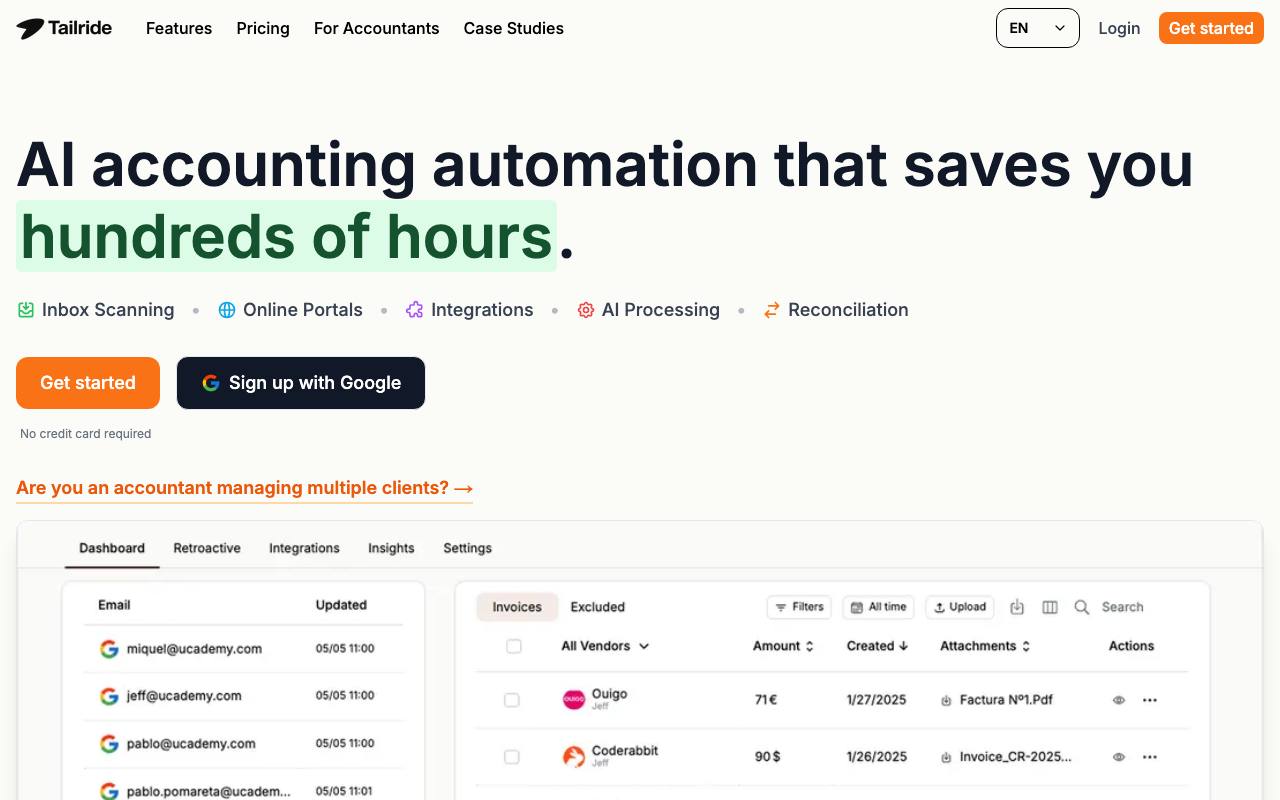
Task: Click the Tailride logo
Action: [x=64, y=28]
